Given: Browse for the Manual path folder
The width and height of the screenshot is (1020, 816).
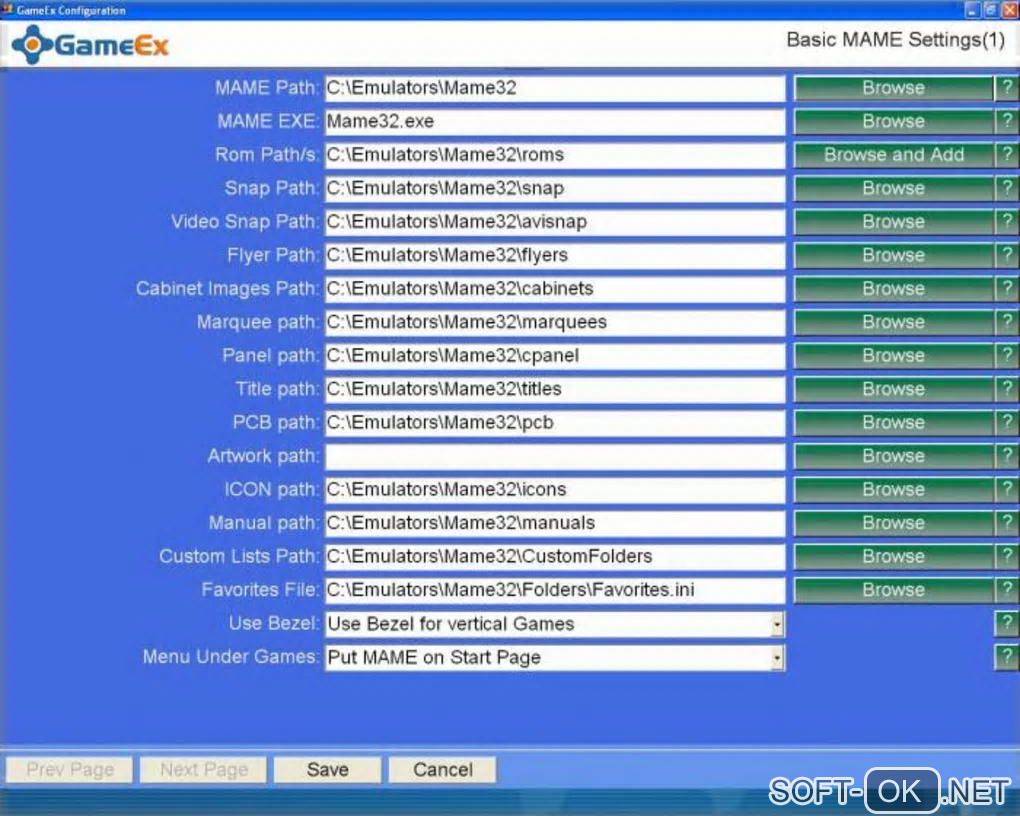Looking at the screenshot, I should point(894,523).
